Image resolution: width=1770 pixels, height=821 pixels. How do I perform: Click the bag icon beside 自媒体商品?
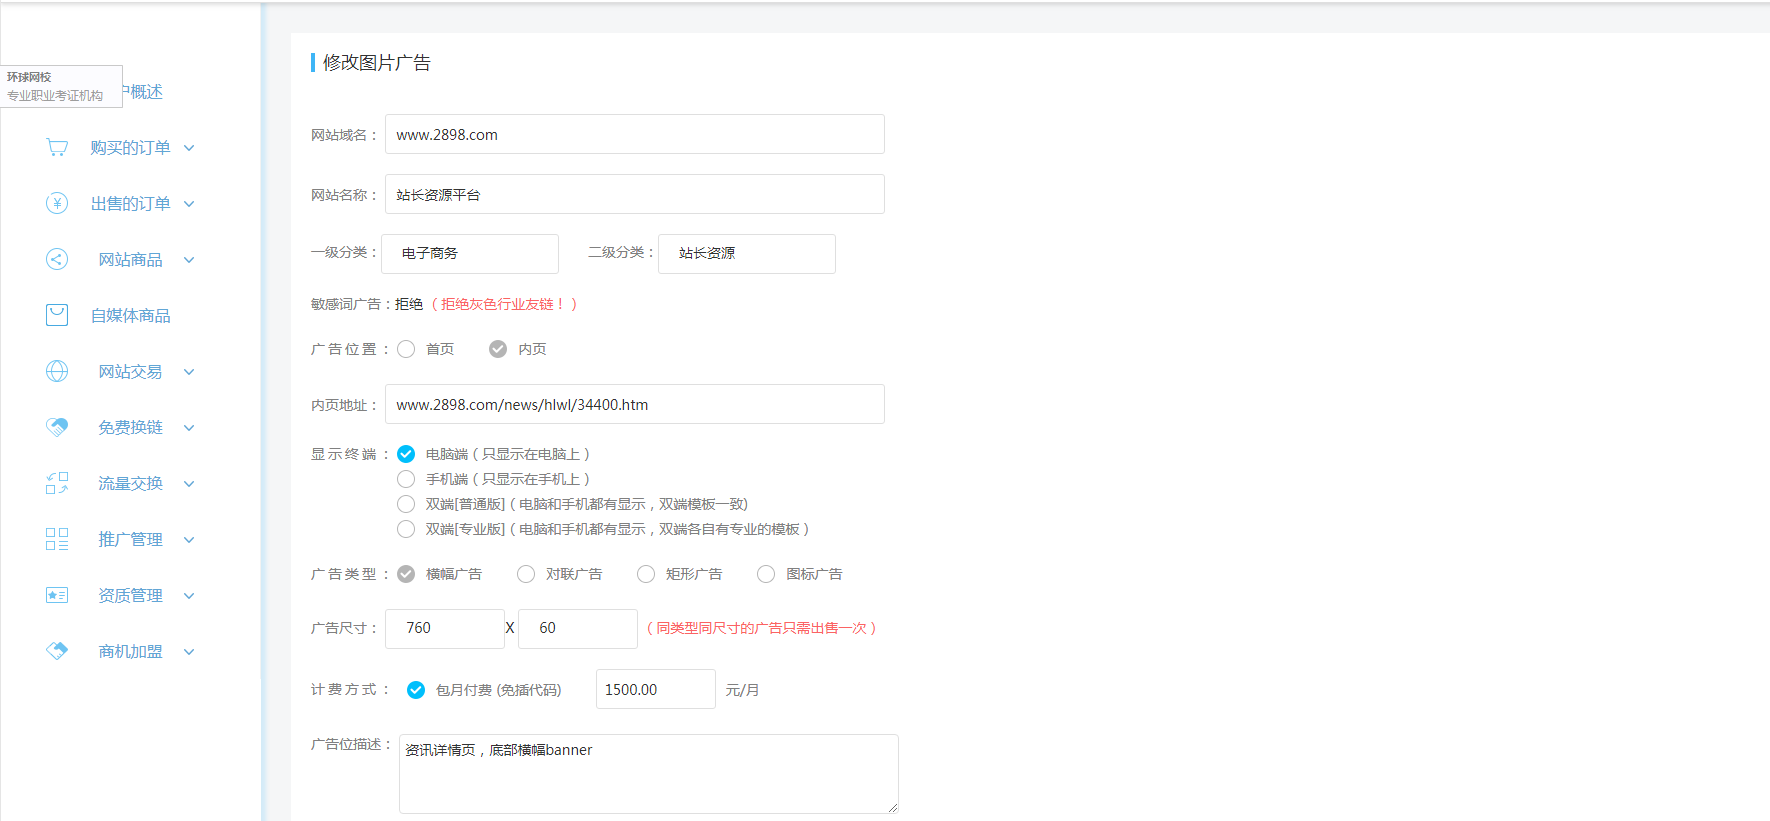(x=57, y=316)
